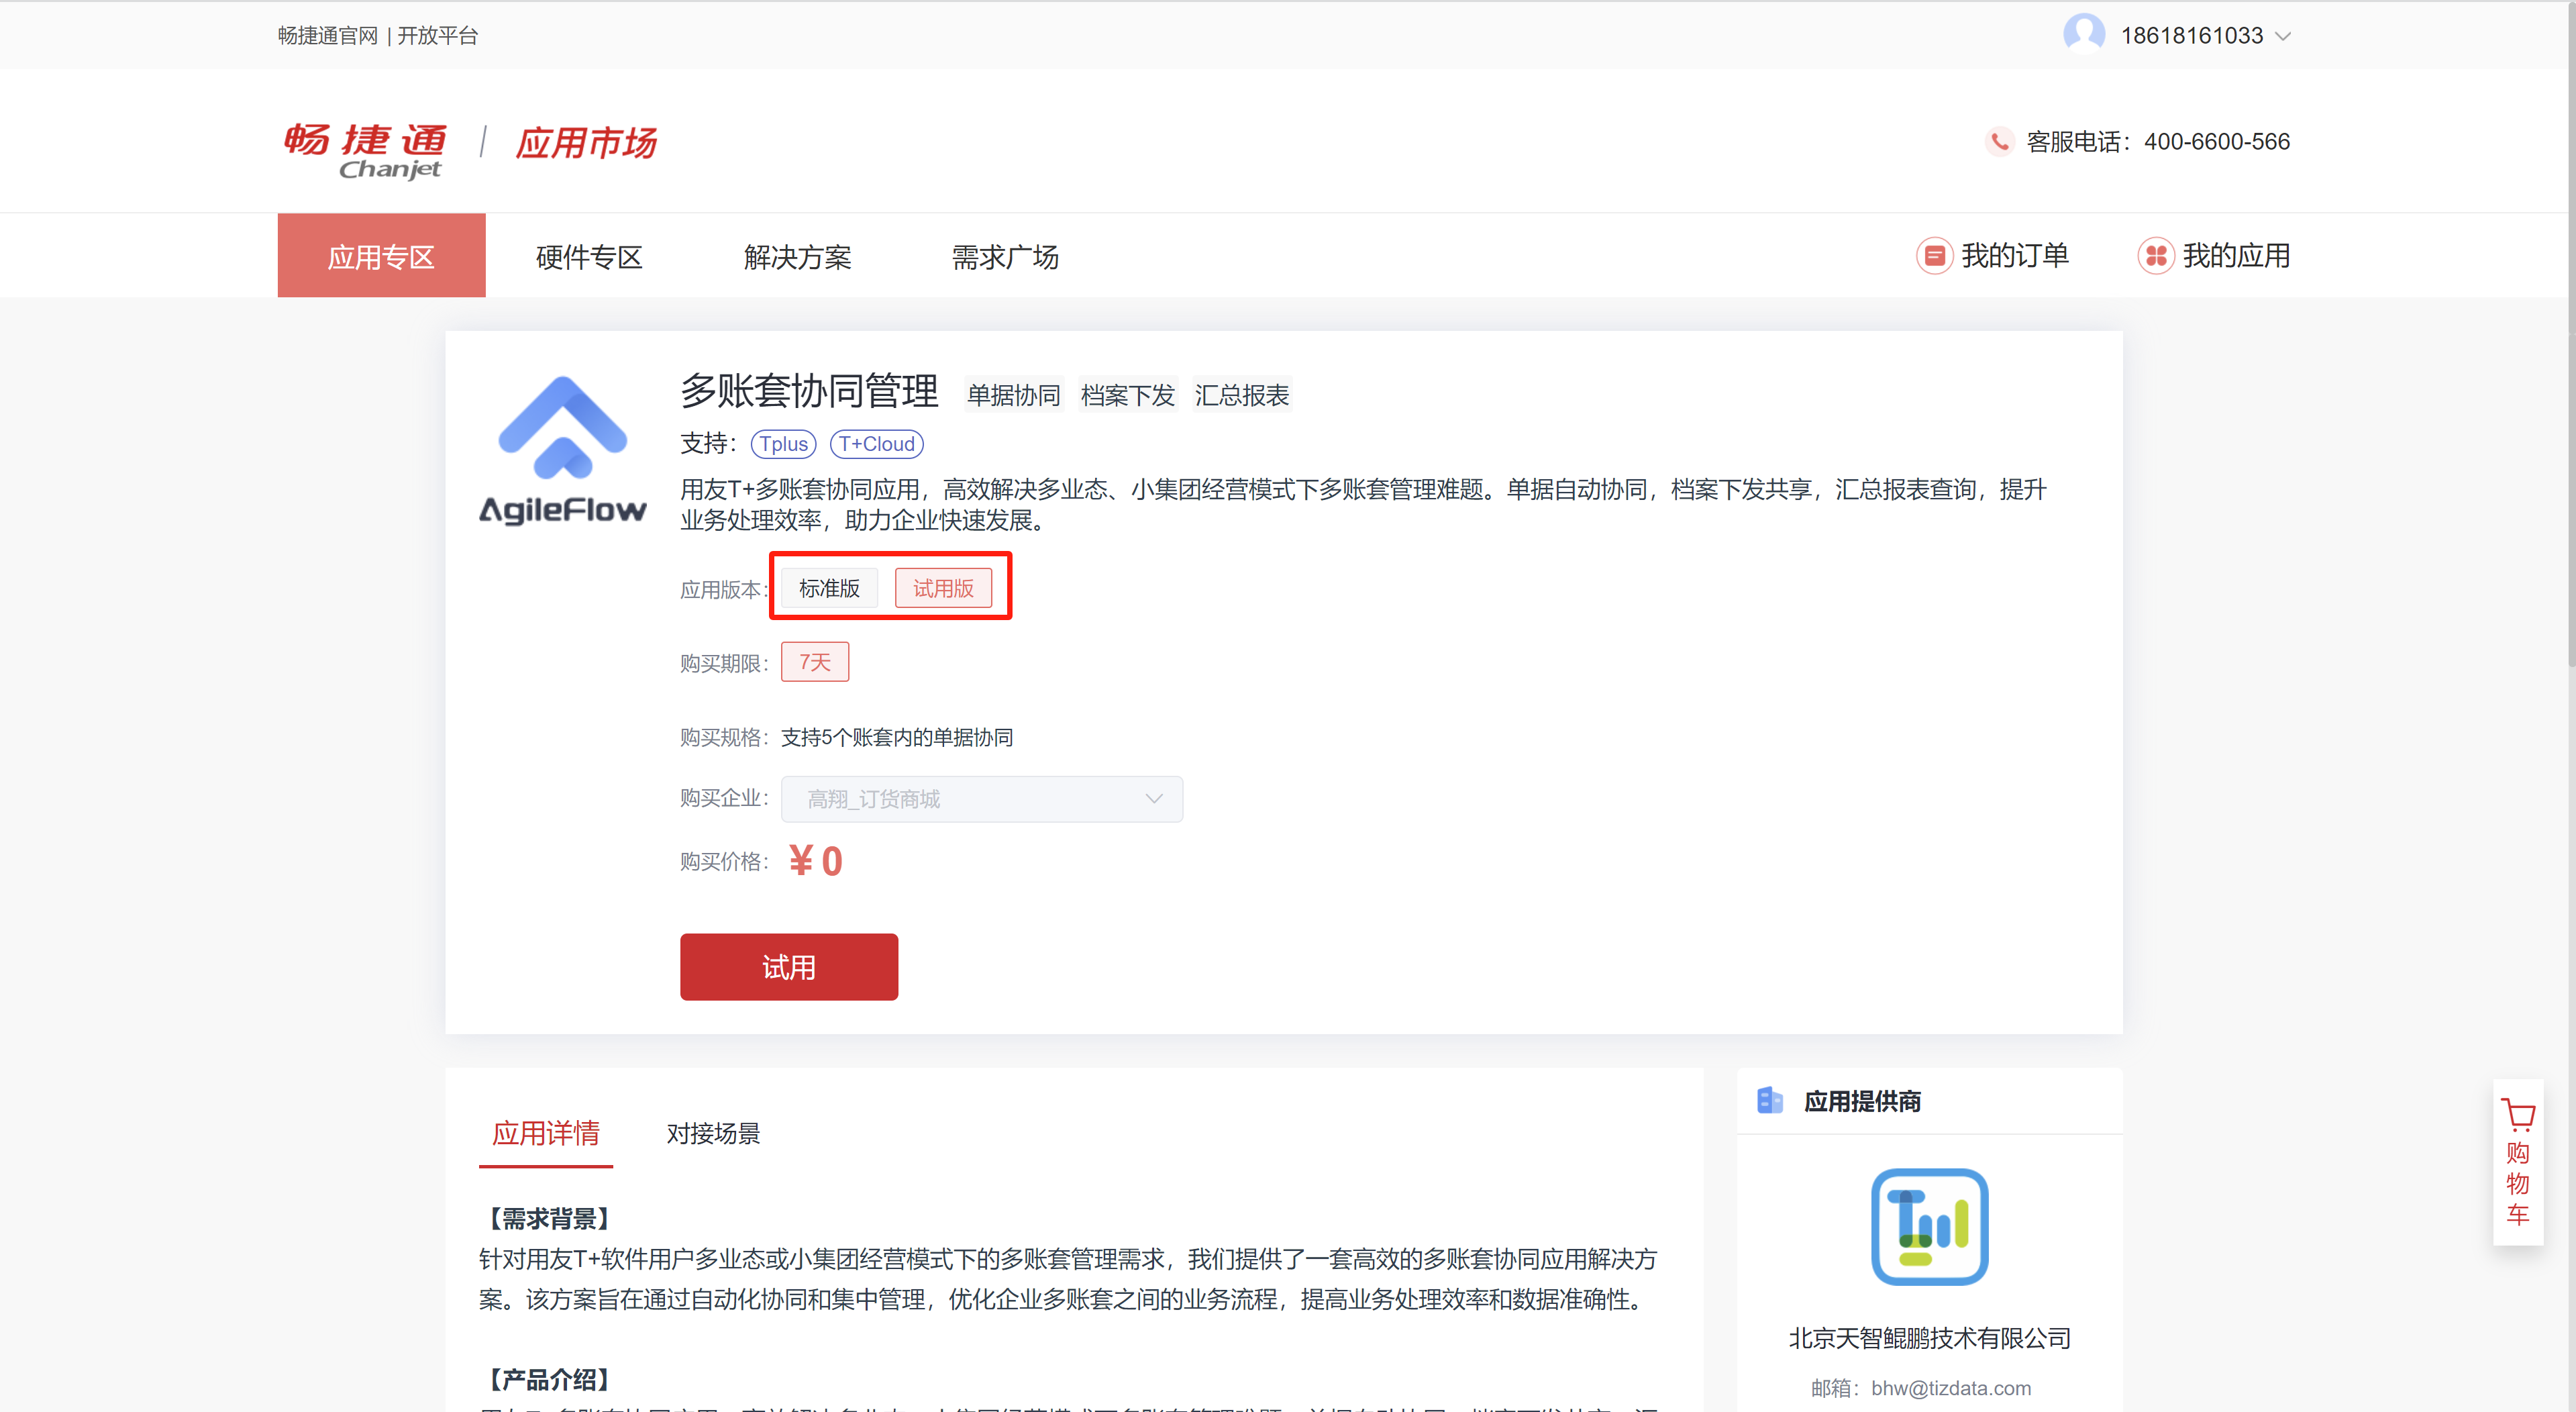
Task: Select the 试用版 version option
Action: [943, 588]
